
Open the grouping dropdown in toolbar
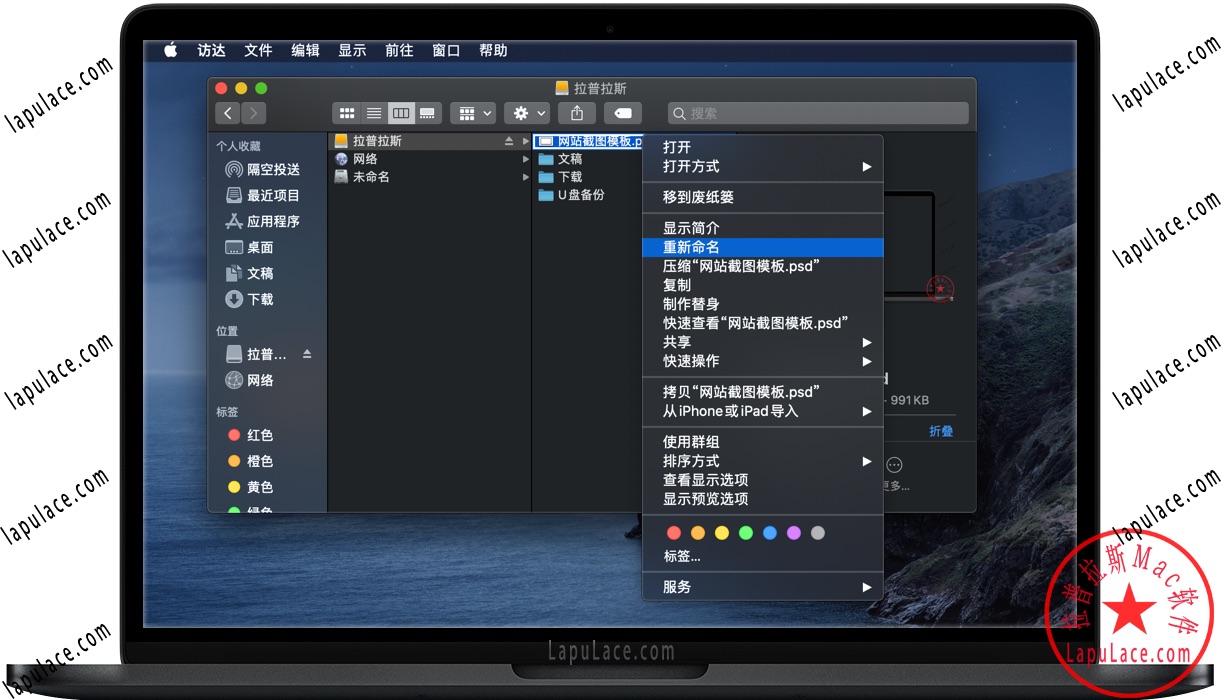(472, 113)
